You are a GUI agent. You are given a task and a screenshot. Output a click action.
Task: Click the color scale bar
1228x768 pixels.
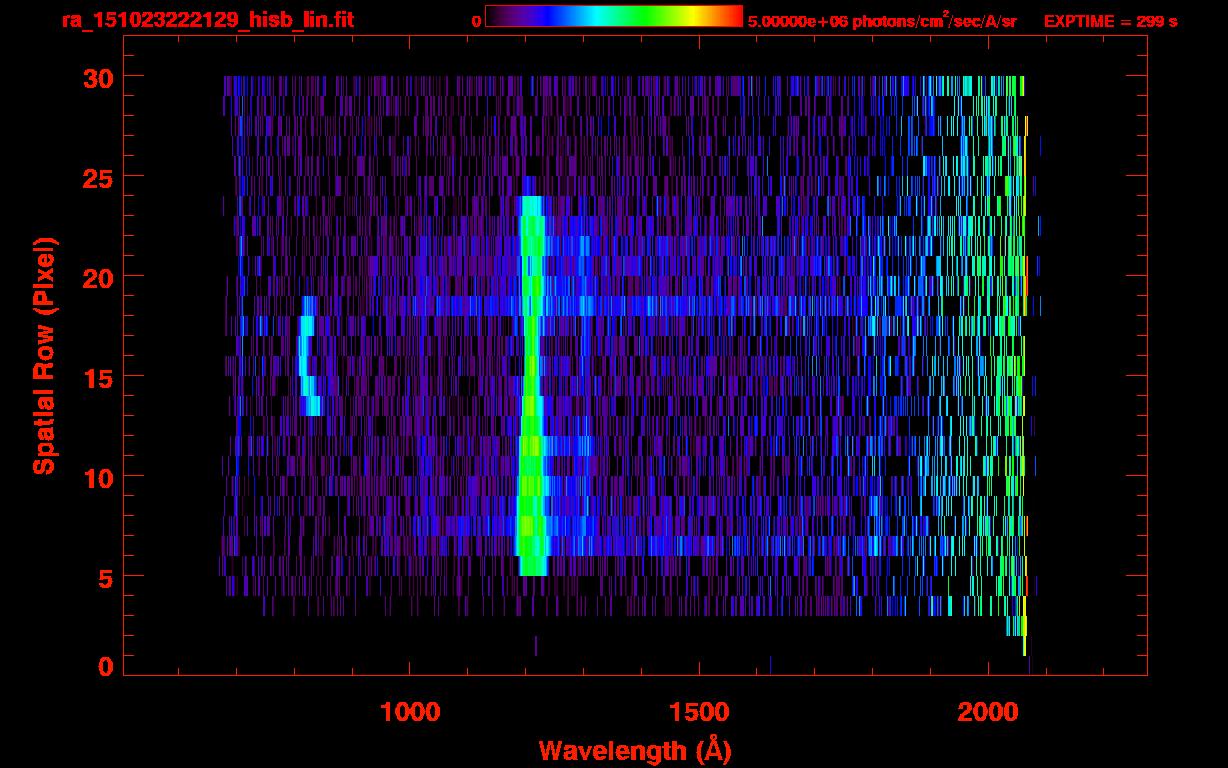tap(614, 17)
